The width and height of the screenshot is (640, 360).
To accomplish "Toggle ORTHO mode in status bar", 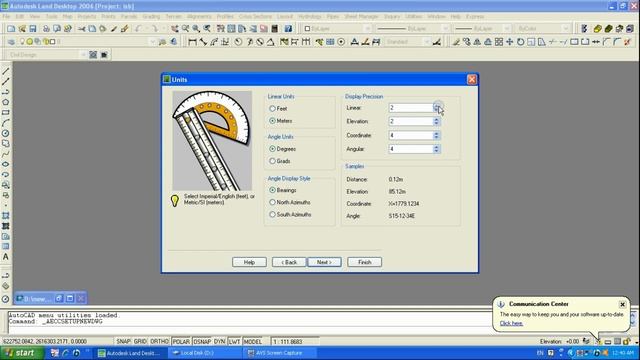I will pyautogui.click(x=159, y=341).
